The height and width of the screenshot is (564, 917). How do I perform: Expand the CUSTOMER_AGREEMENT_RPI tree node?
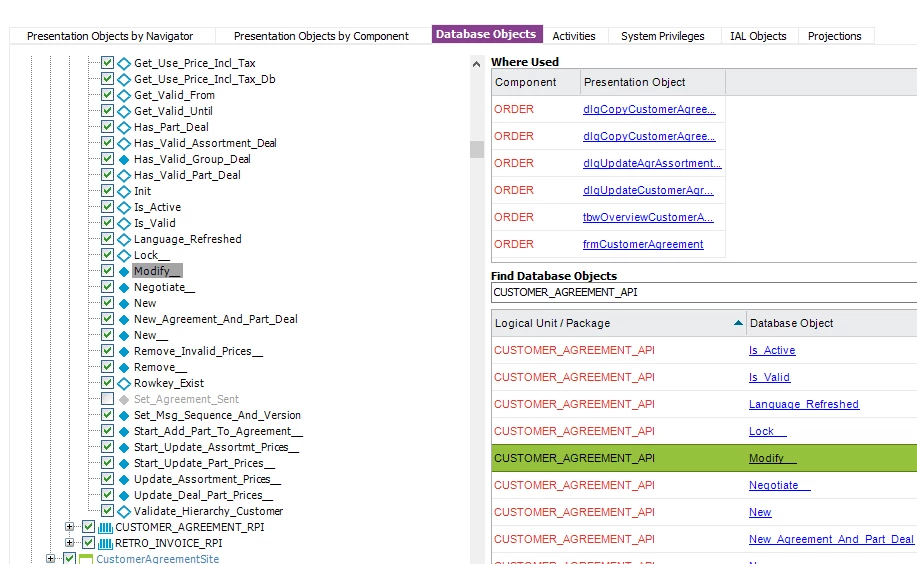click(70, 527)
